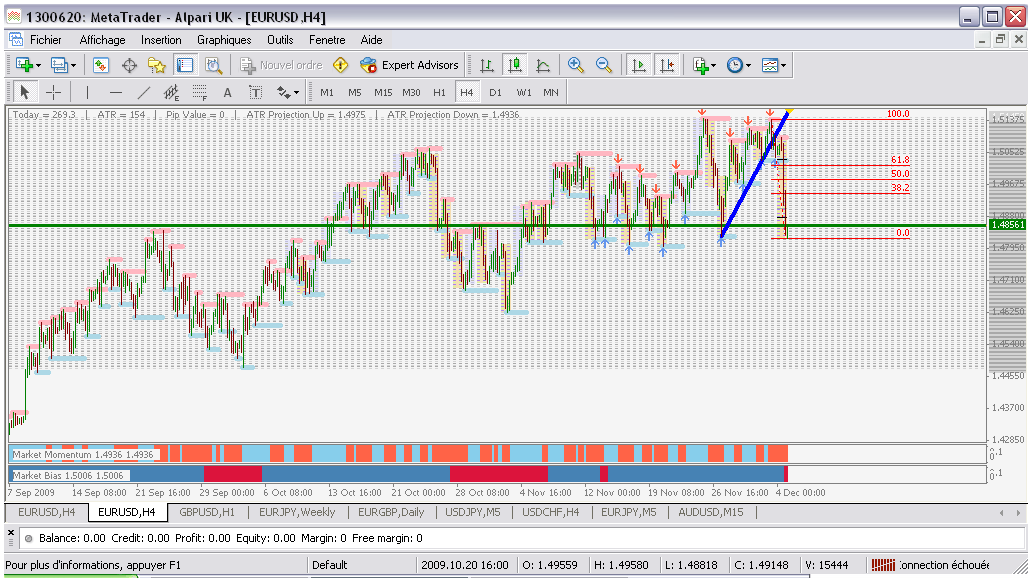
Task: Select the Fibonacci retracement tool
Action: pyautogui.click(x=199, y=92)
